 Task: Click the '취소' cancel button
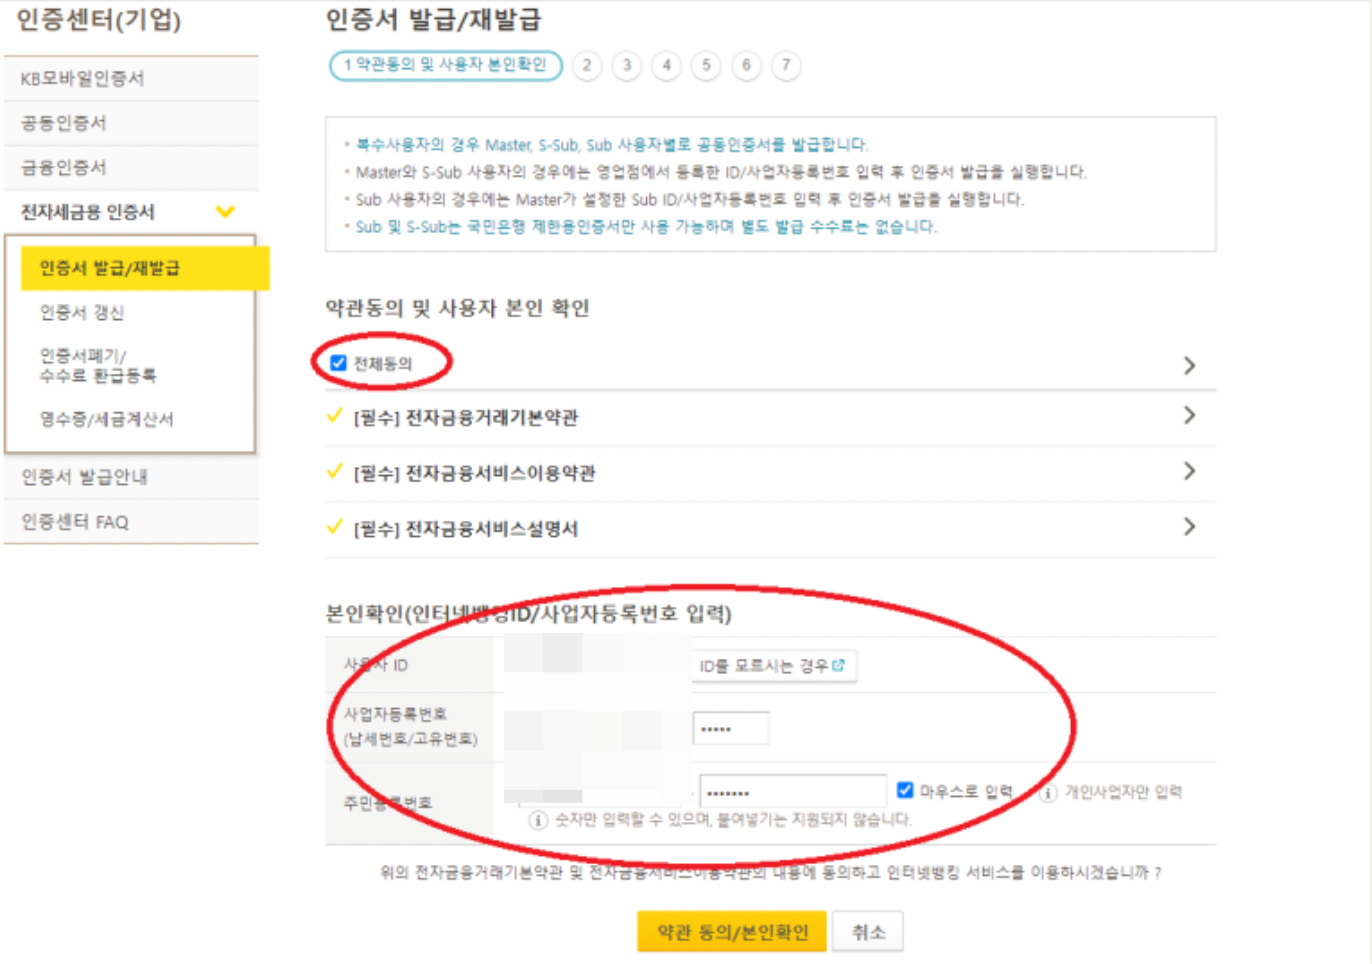pos(869,930)
